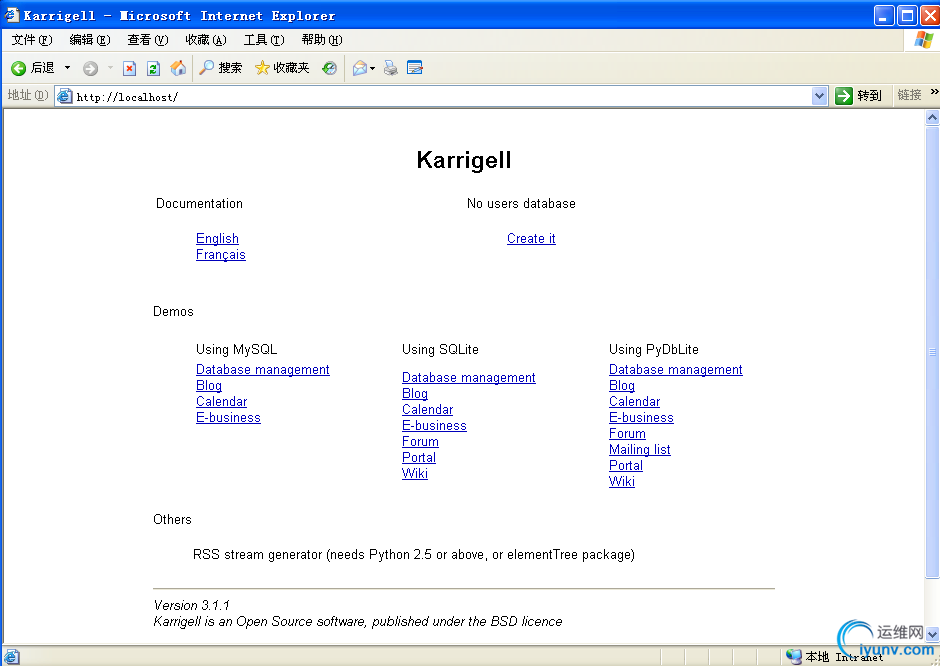Viewport: 940px width, 666px height.
Task: Open the Calendar link under SQLite
Action: point(427,410)
